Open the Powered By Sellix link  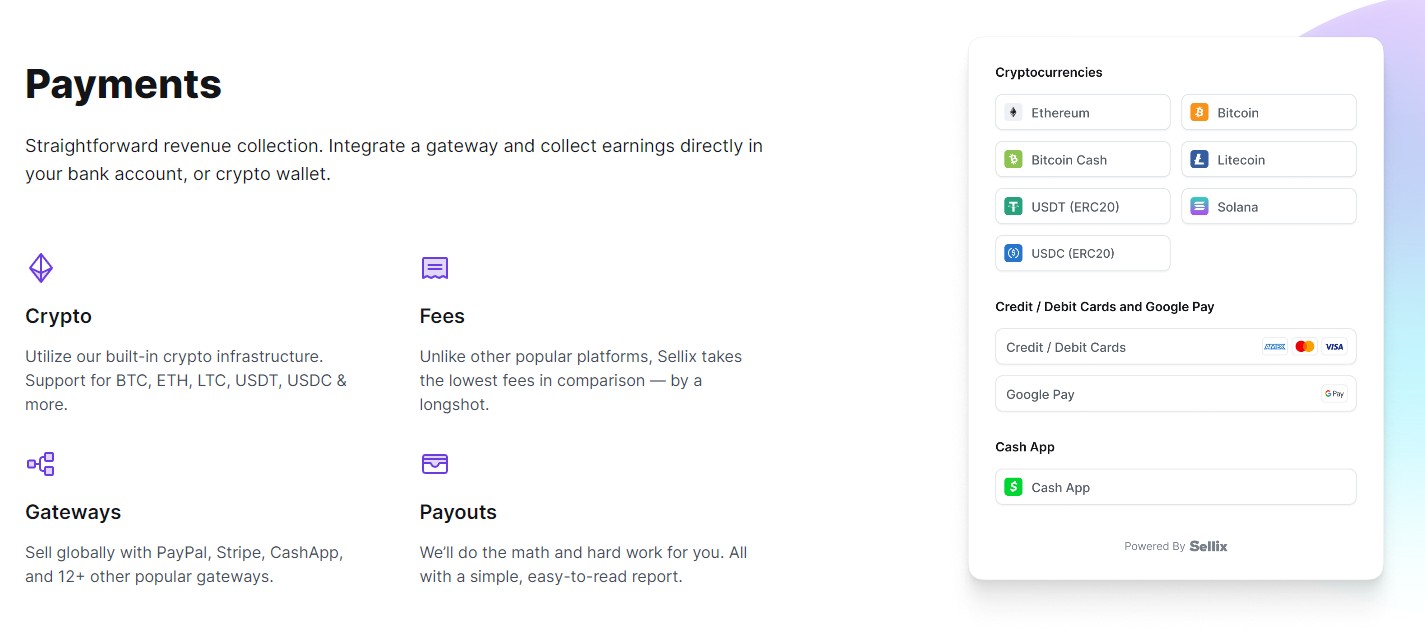coord(1176,546)
